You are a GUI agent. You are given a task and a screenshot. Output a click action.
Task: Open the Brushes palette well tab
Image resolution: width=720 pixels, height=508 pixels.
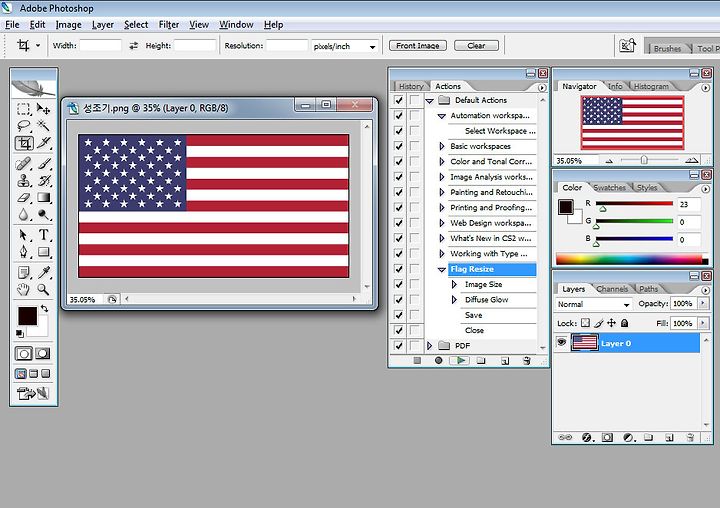click(x=667, y=48)
